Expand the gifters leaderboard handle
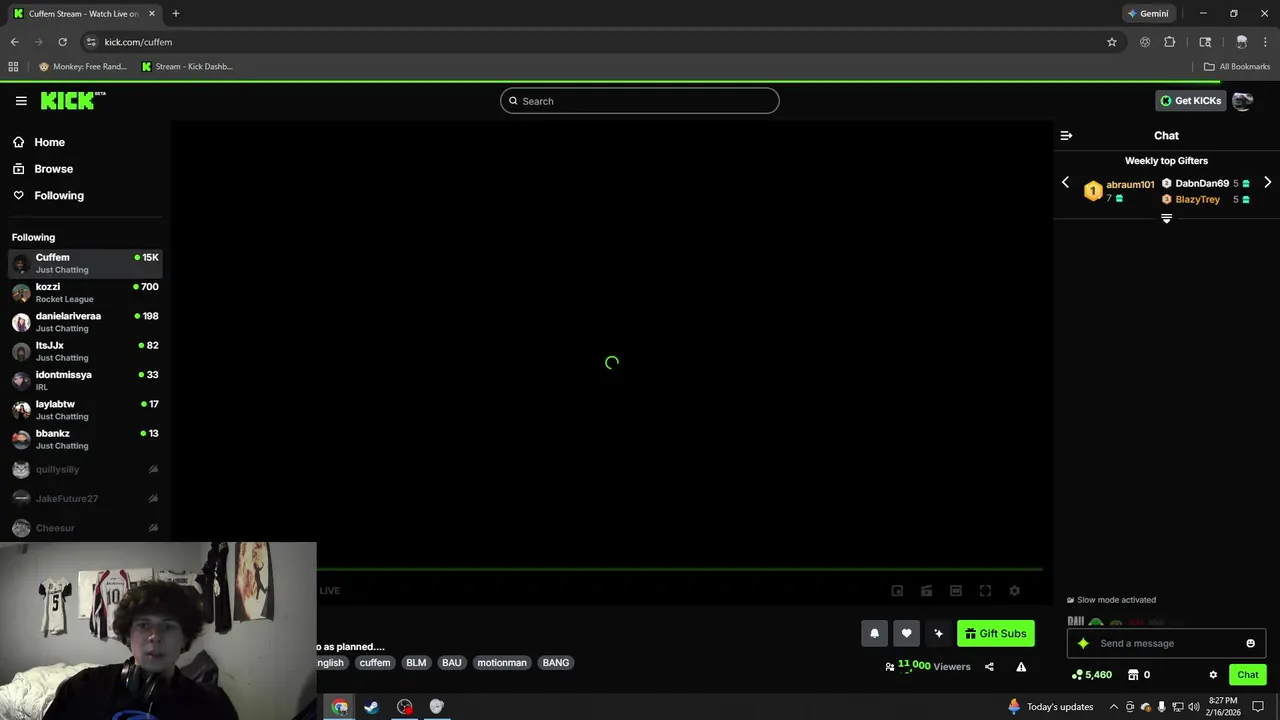This screenshot has height=720, width=1280. (1166, 218)
